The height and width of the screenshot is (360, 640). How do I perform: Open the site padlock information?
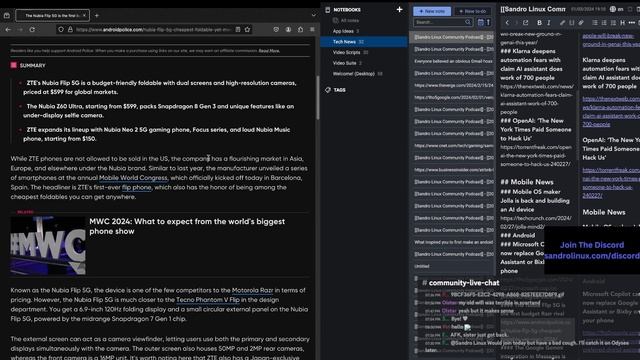point(70,29)
